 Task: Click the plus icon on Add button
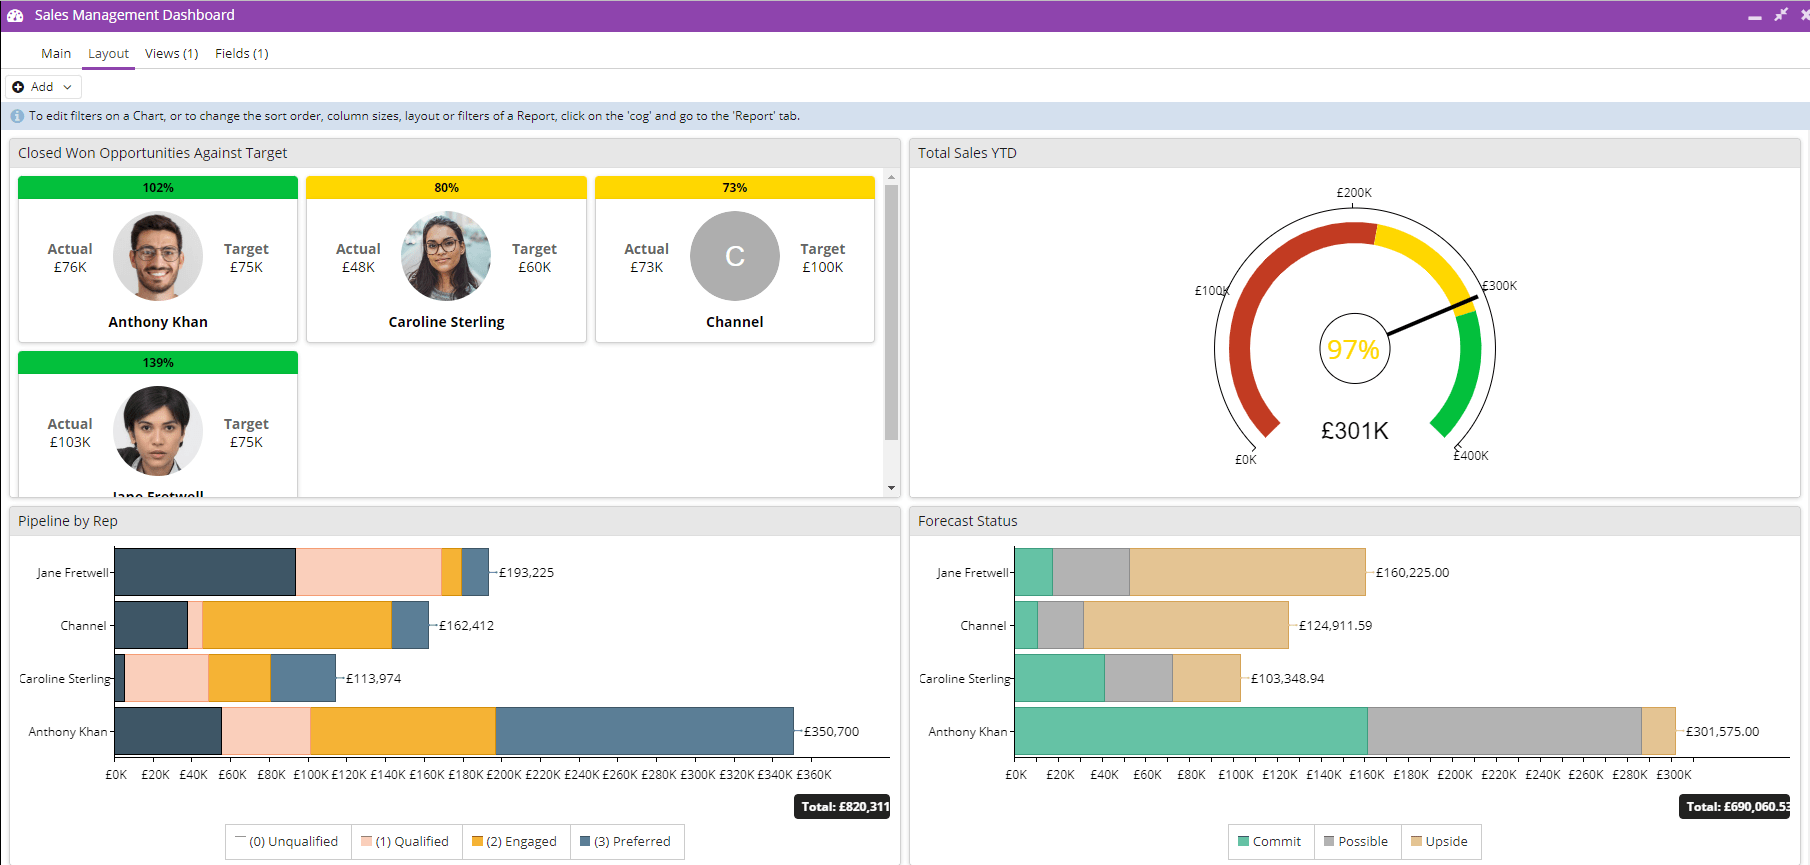pyautogui.click(x=18, y=87)
